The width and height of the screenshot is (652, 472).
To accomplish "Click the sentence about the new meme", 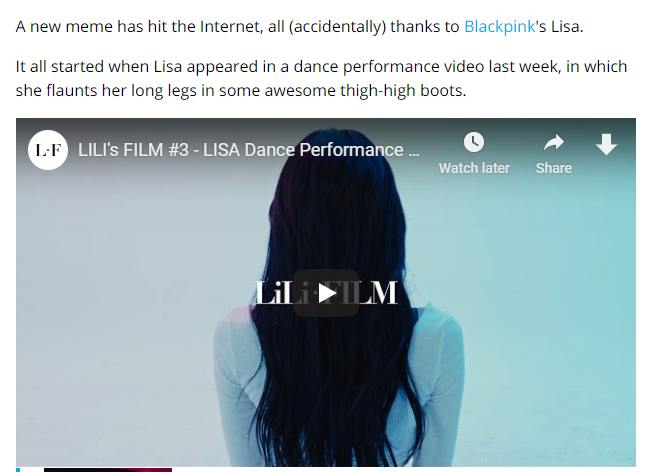I will pos(299,27).
